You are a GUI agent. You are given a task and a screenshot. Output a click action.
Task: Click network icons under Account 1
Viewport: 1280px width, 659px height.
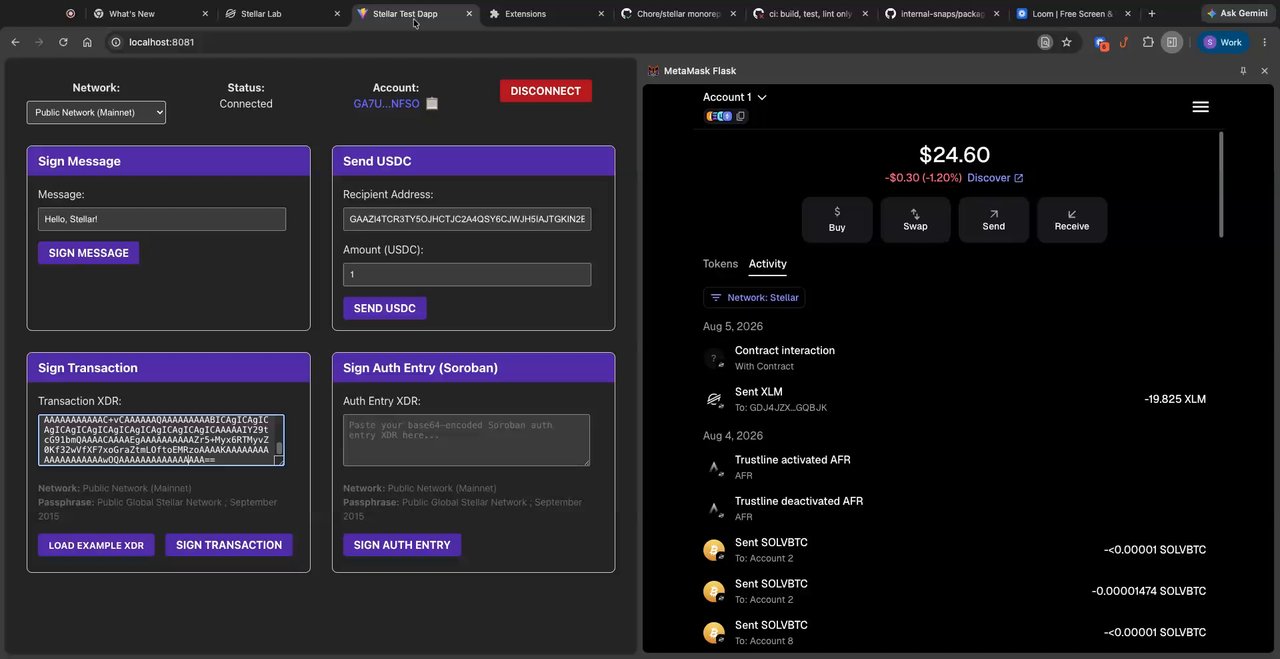pyautogui.click(x=719, y=116)
